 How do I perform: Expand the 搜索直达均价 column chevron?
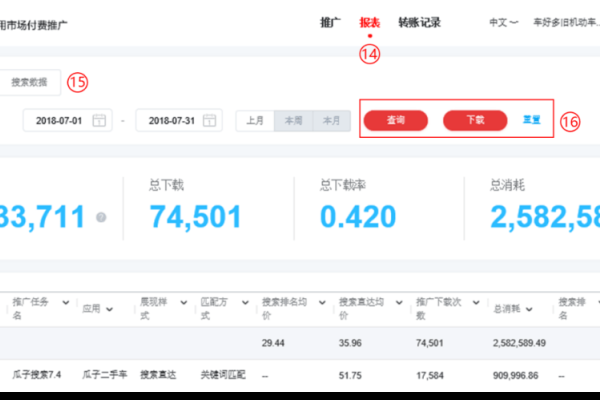click(399, 303)
